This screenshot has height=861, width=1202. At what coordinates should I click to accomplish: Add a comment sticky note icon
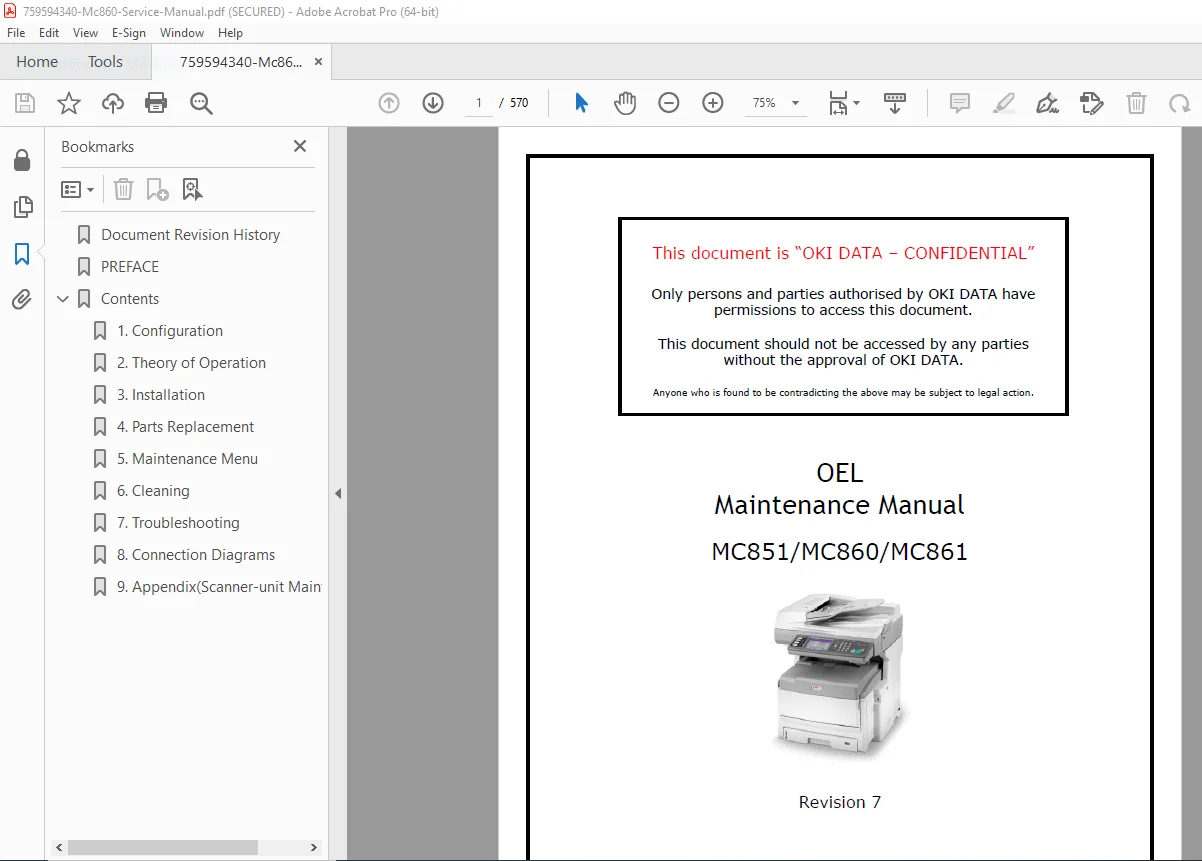[x=960, y=103]
